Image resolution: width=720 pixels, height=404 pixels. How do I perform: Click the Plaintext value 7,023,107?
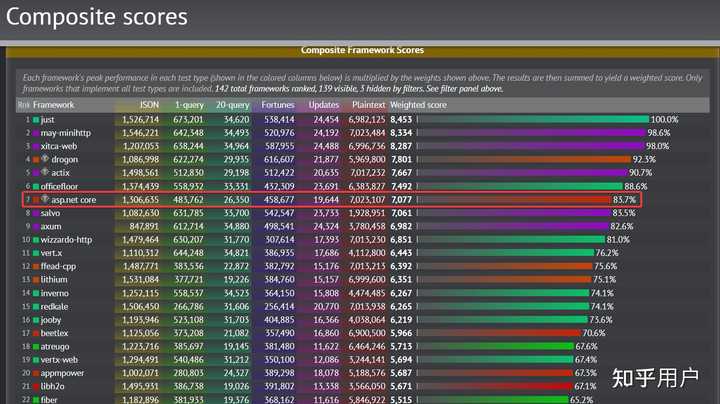[x=367, y=200]
